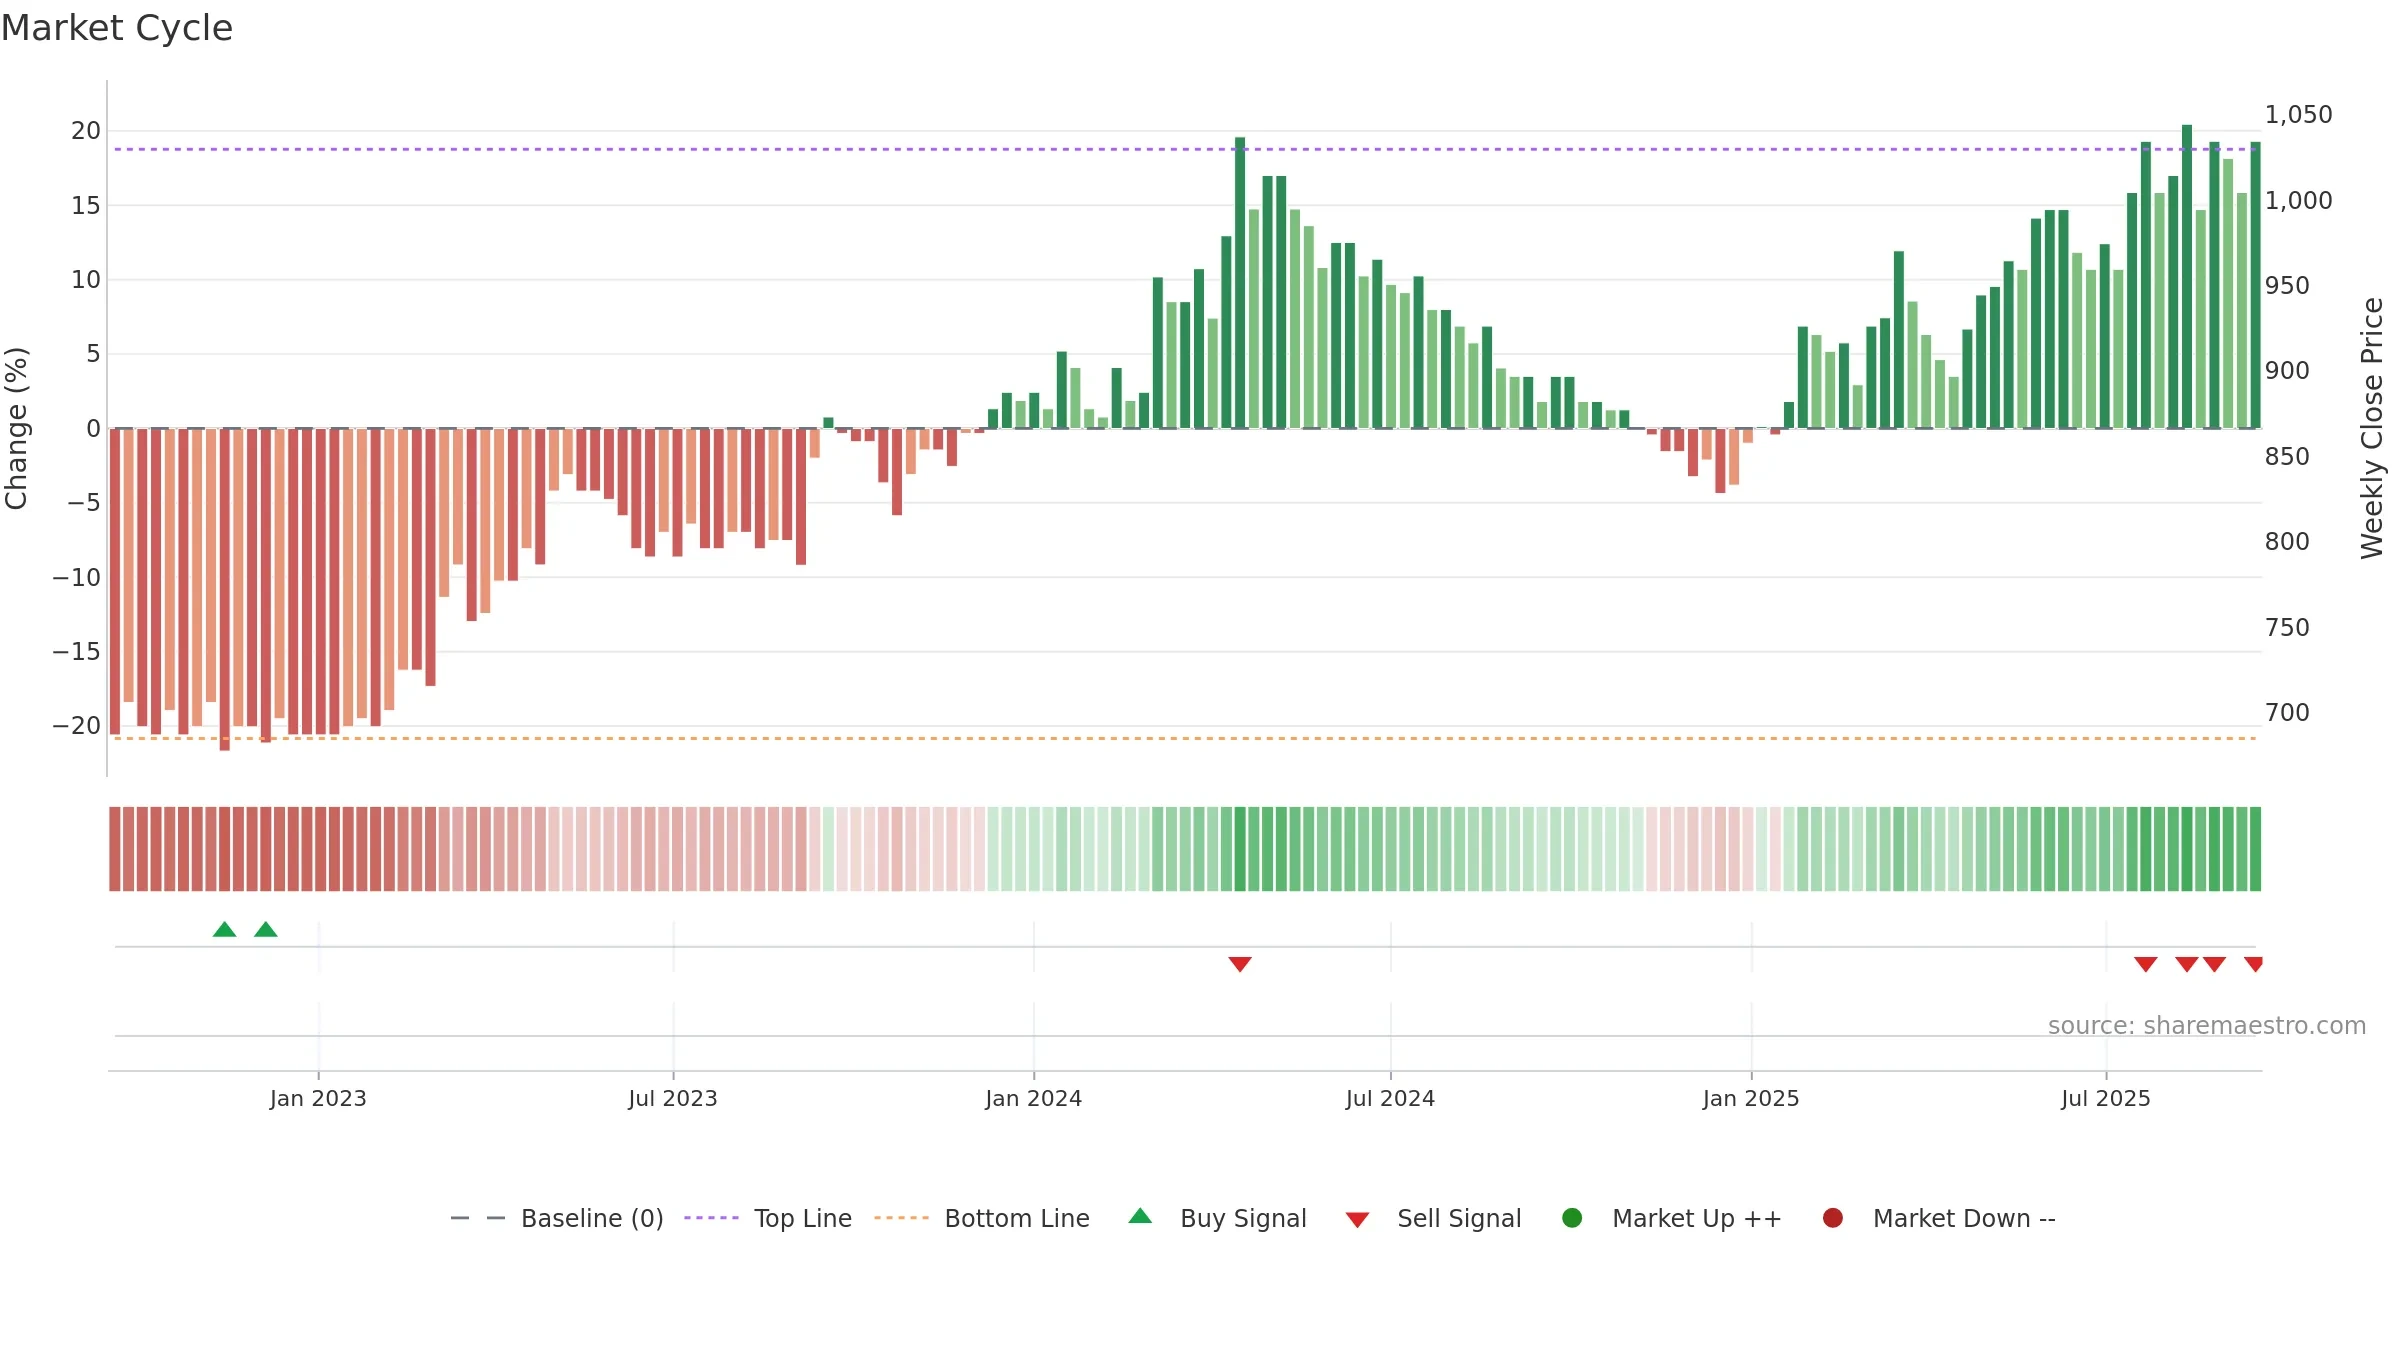Screen dimensions: 2400x1350
Task: Click the 1,050 price axis label
Action: click(x=2298, y=115)
